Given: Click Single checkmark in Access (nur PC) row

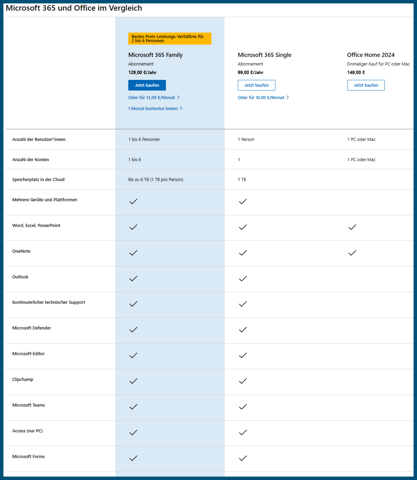Looking at the screenshot, I should [x=243, y=432].
